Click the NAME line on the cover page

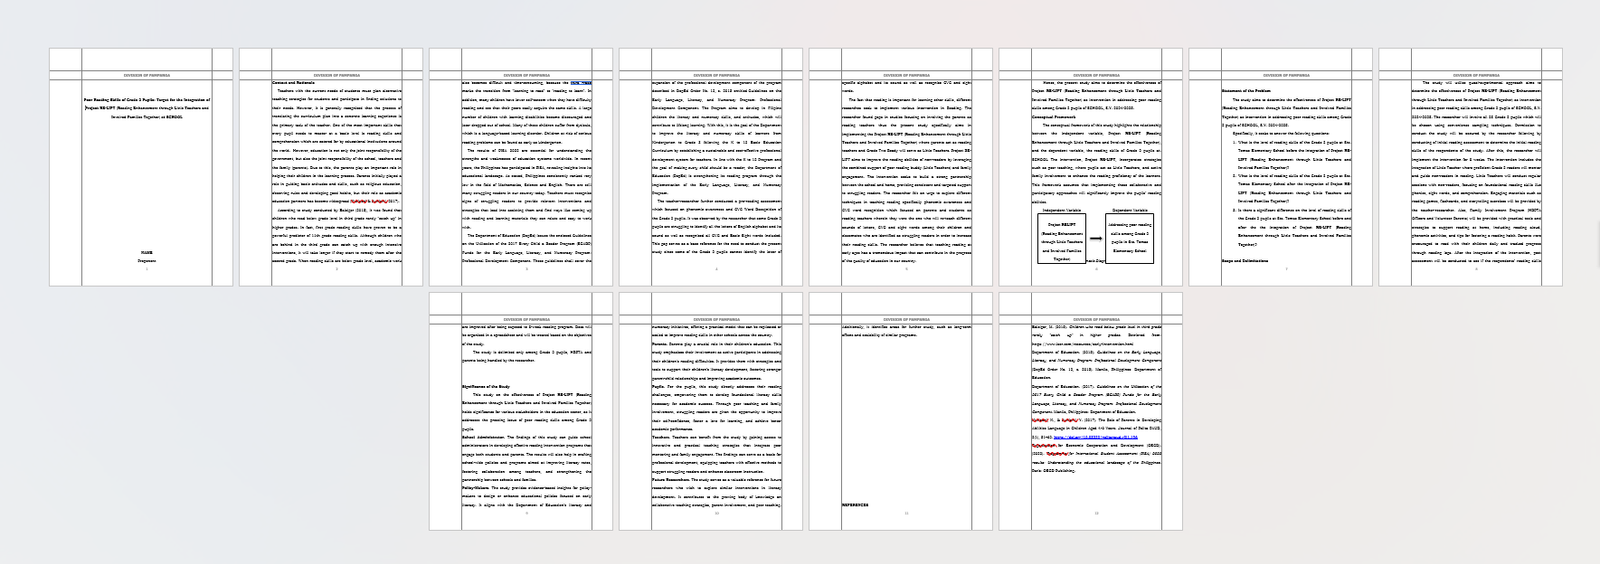[146, 253]
